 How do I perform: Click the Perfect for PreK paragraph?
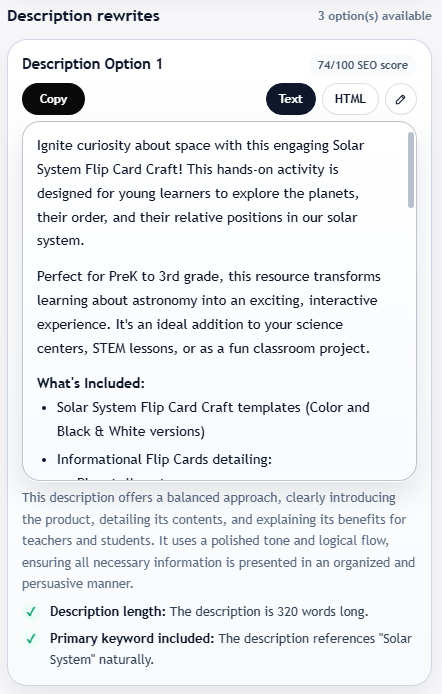click(x=209, y=312)
